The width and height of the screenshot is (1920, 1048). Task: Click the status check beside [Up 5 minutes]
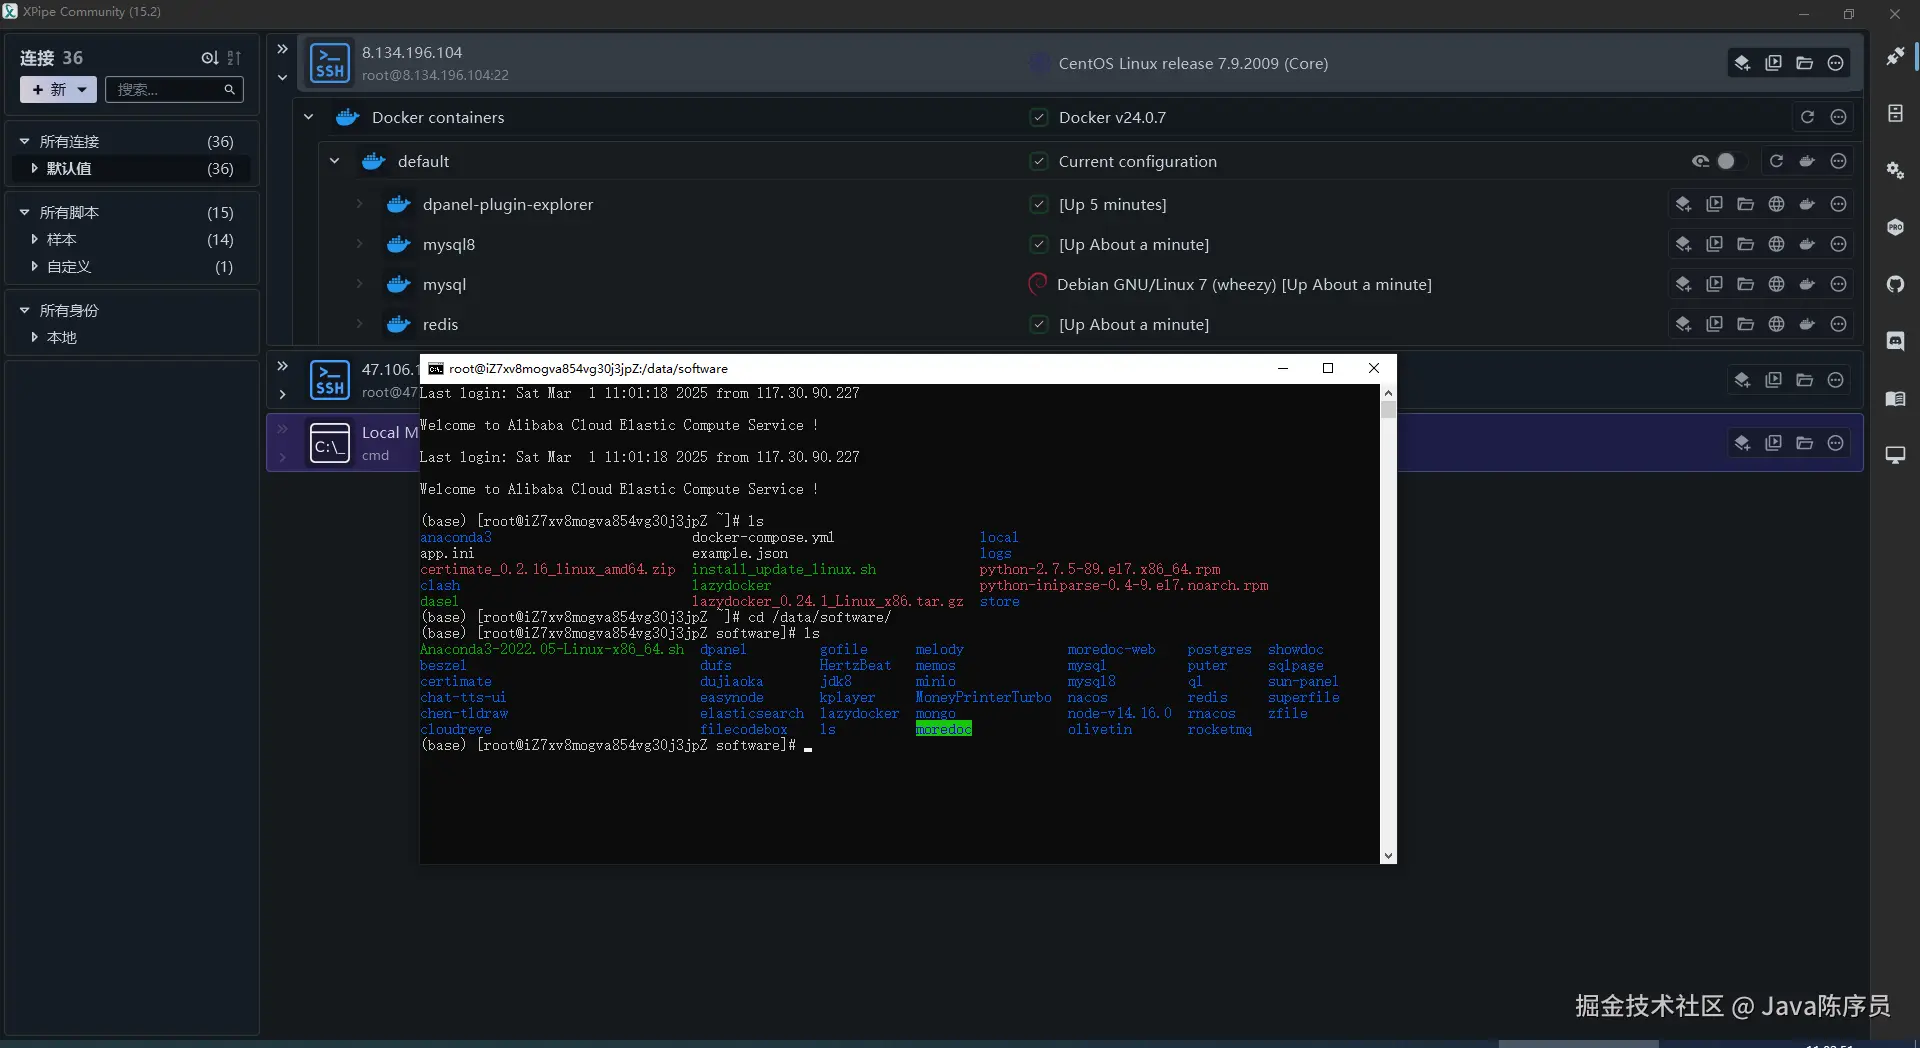(x=1039, y=204)
